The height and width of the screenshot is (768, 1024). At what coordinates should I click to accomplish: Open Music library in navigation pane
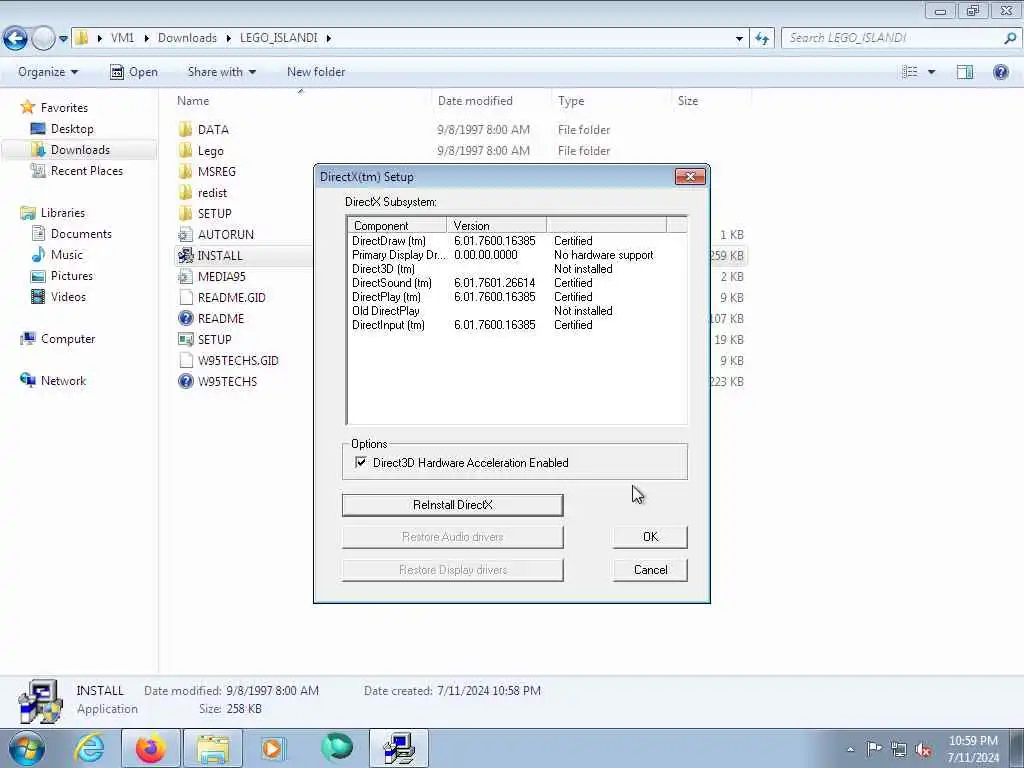pos(67,254)
